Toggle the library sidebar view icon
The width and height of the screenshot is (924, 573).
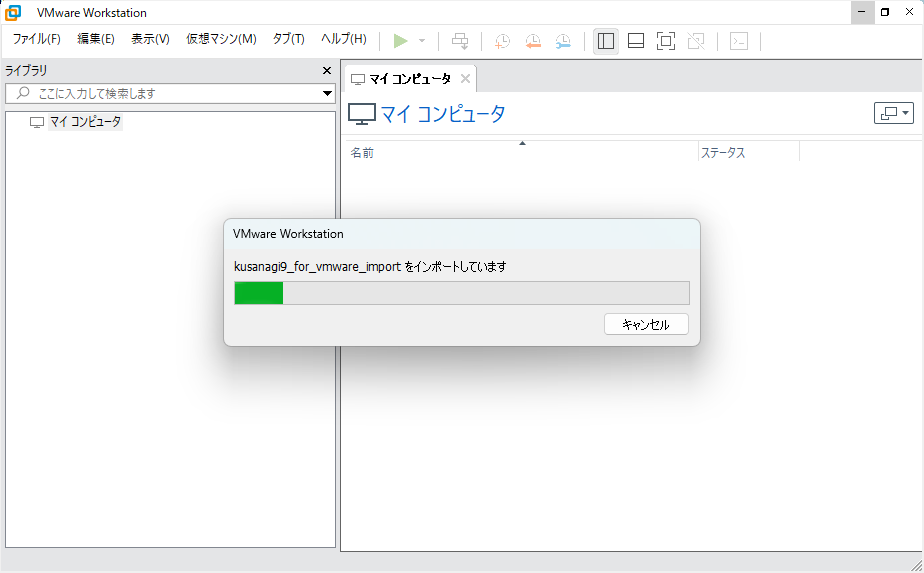606,41
